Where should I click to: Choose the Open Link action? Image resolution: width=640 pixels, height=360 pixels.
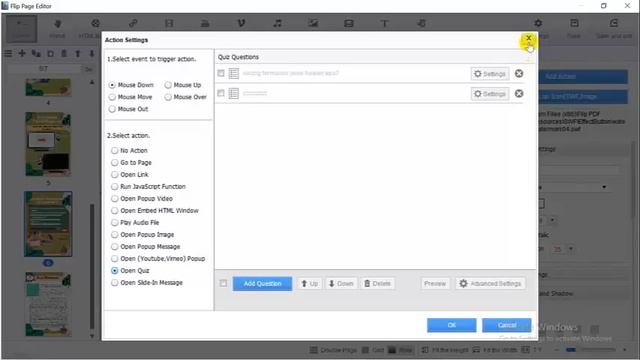(x=114, y=175)
